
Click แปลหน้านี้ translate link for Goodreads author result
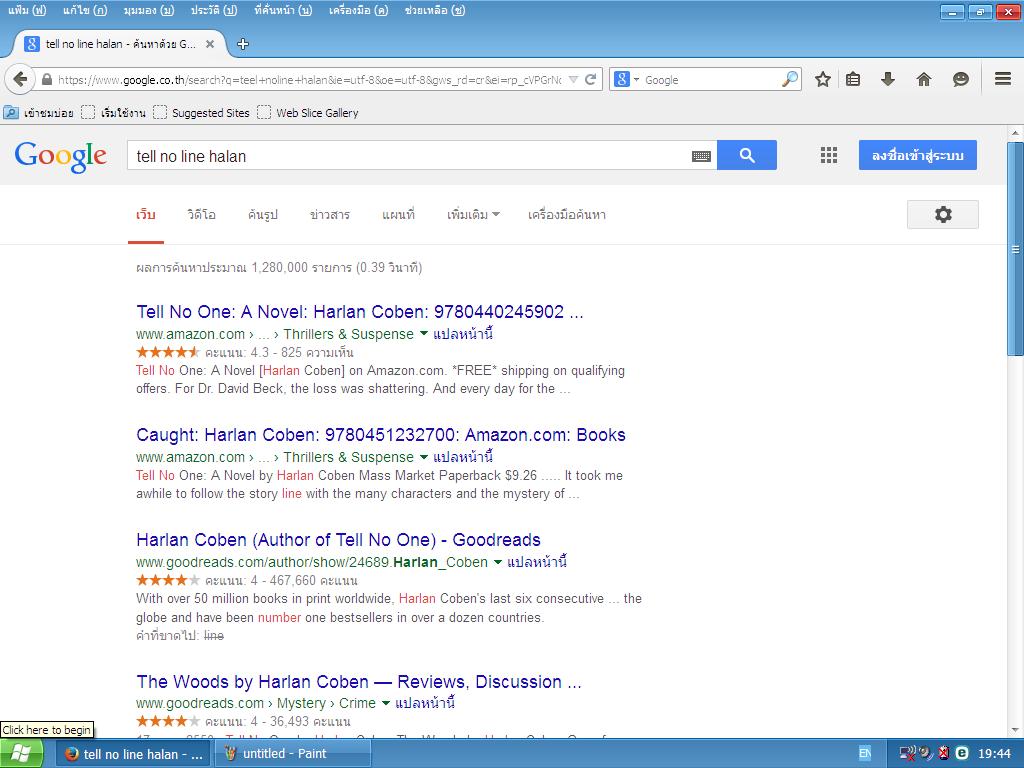pyautogui.click(x=537, y=562)
